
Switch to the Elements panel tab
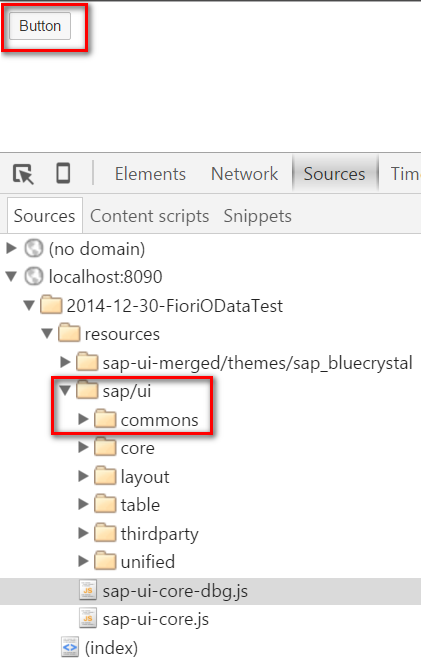150,174
